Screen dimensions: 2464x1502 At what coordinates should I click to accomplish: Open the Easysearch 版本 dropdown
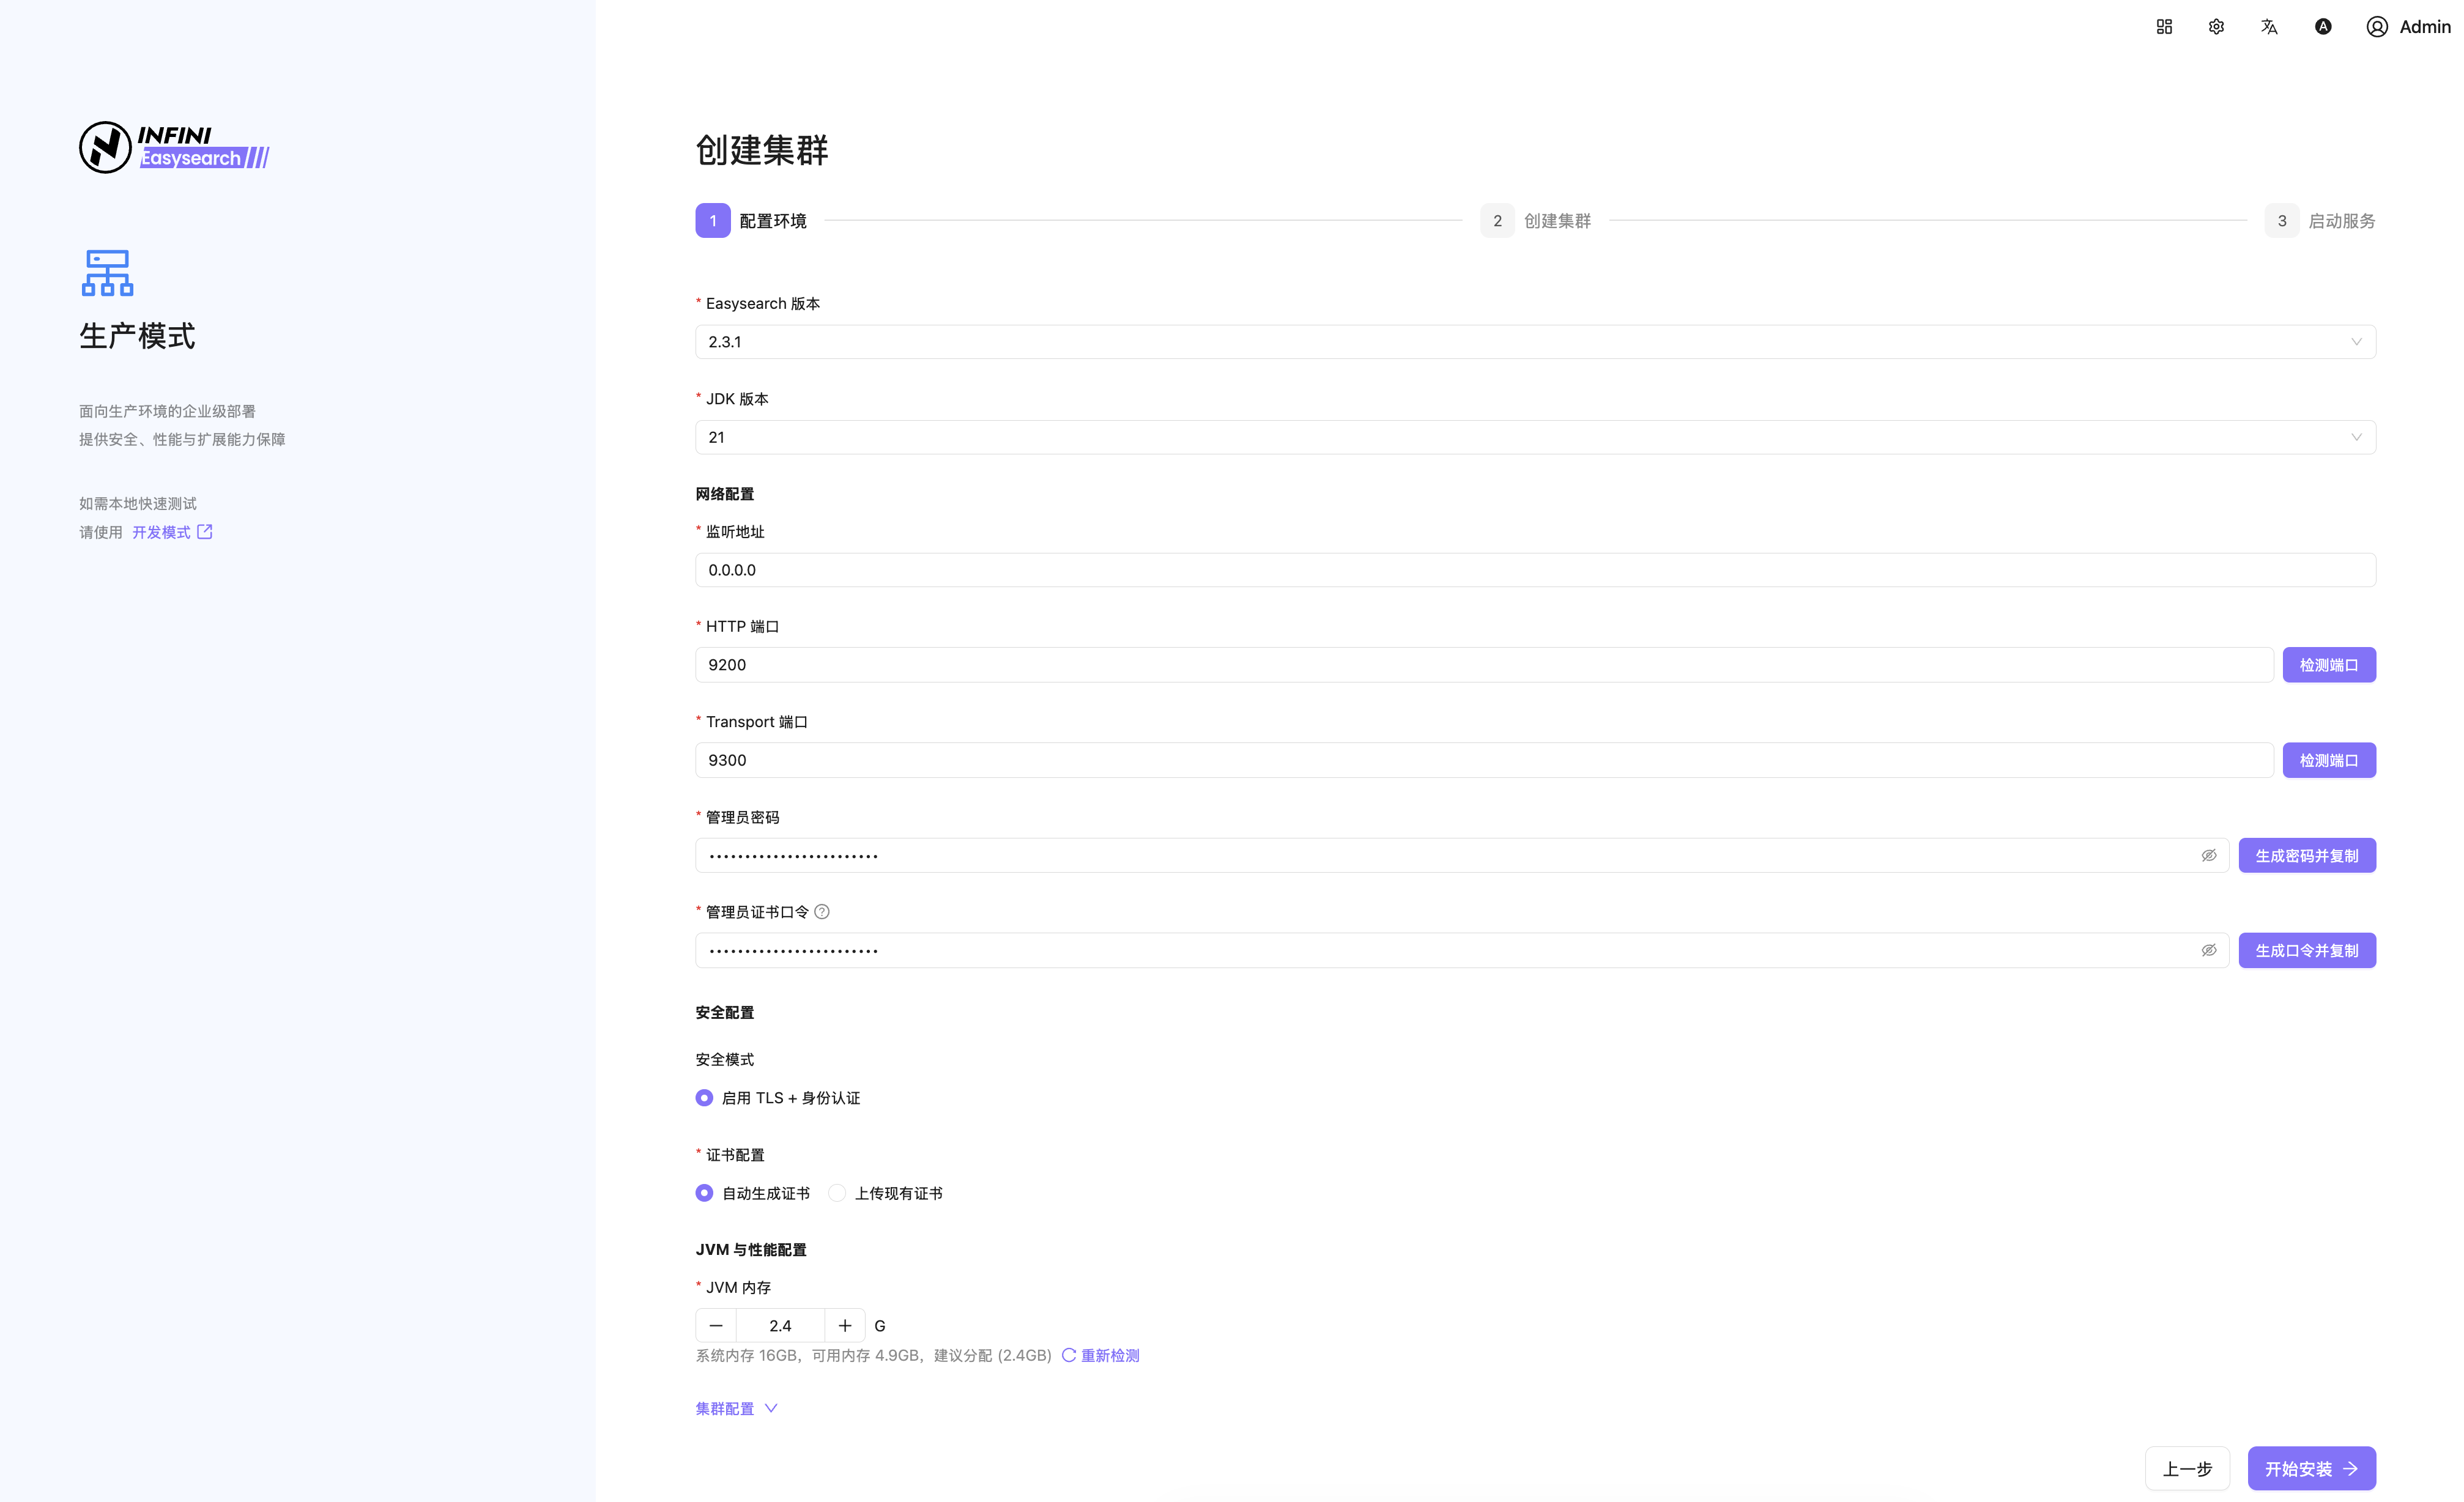[x=1535, y=342]
